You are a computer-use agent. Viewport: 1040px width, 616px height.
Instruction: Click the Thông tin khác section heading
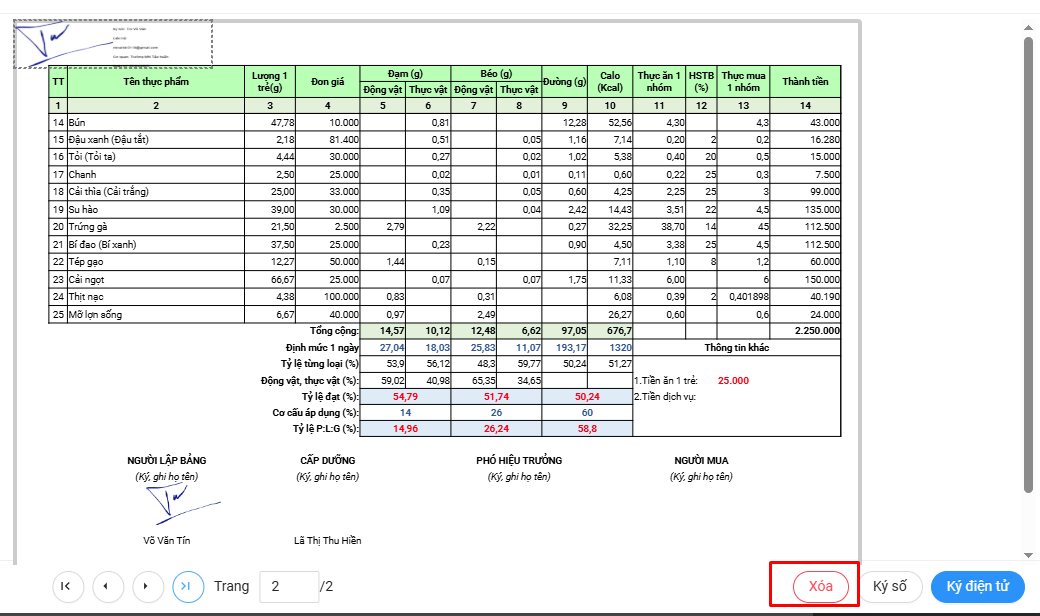coord(736,347)
